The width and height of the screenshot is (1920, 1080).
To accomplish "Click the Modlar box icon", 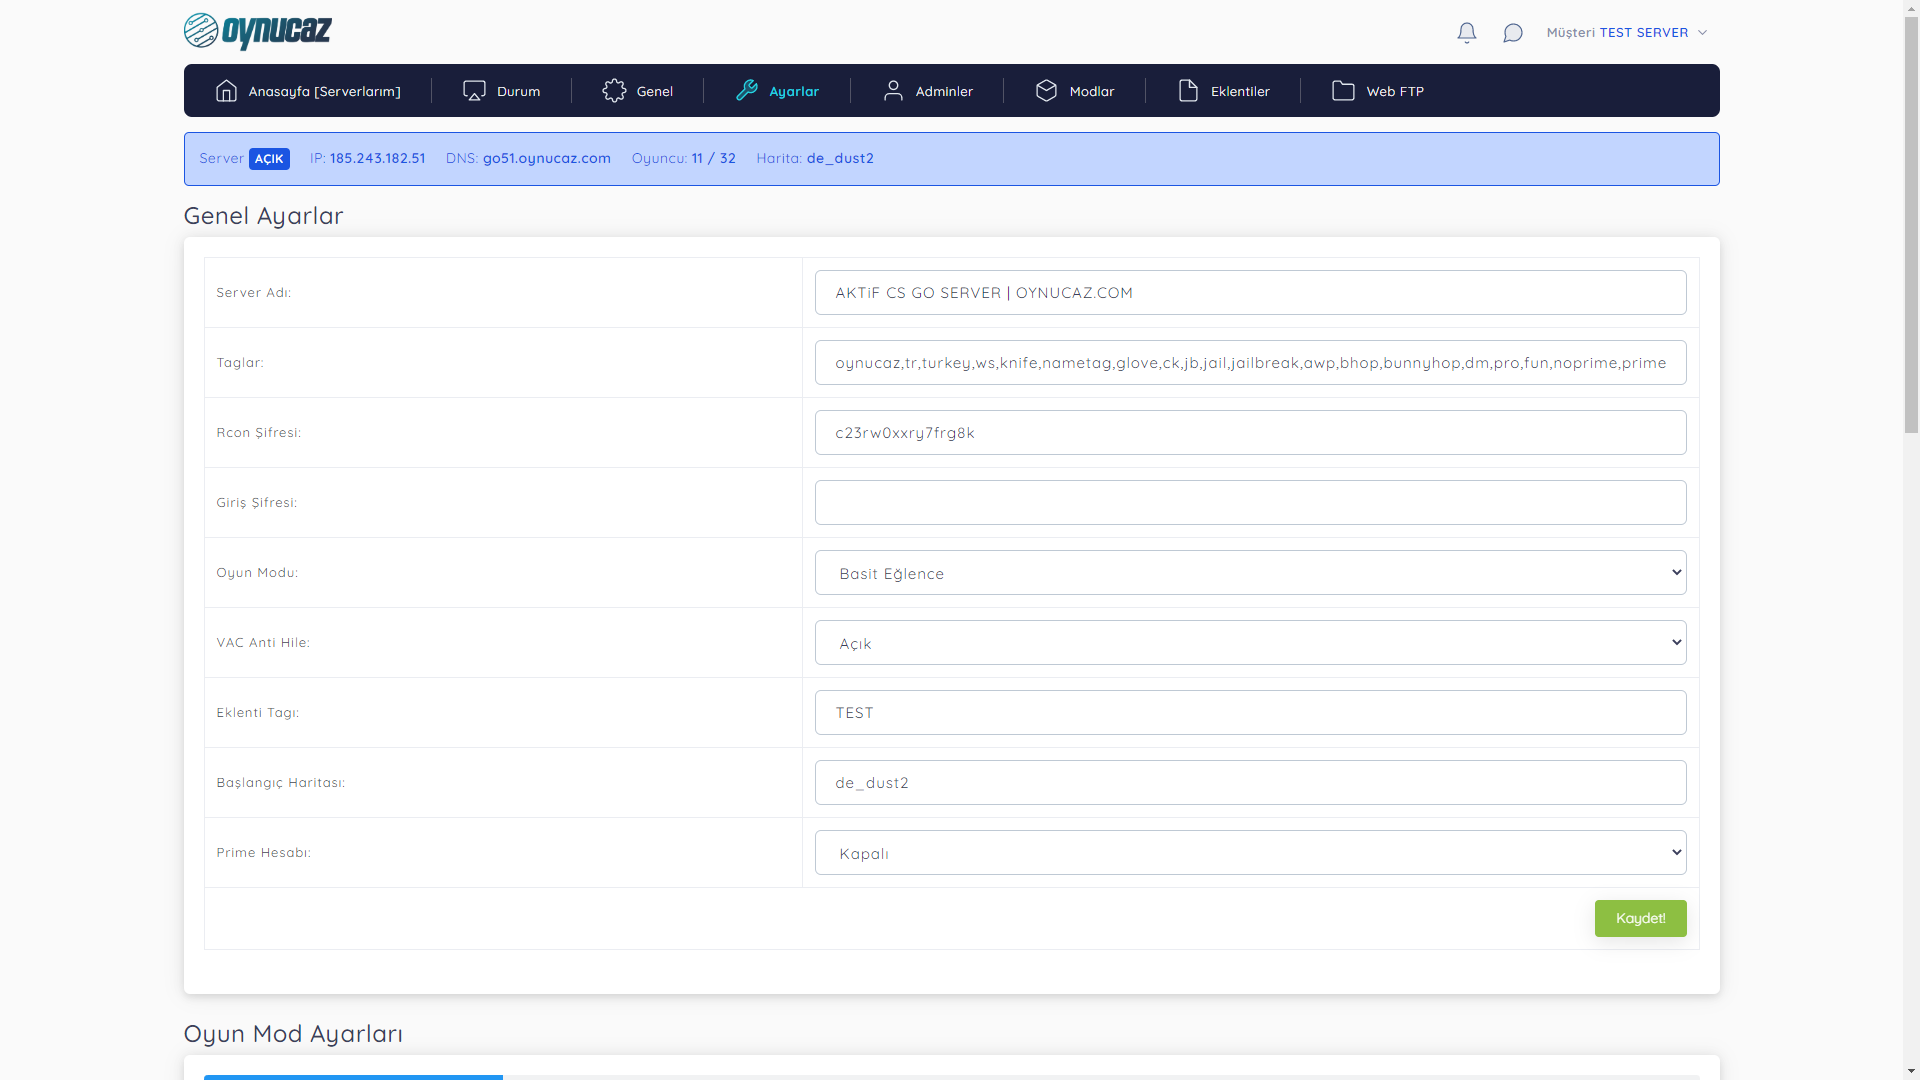I will click(x=1046, y=91).
